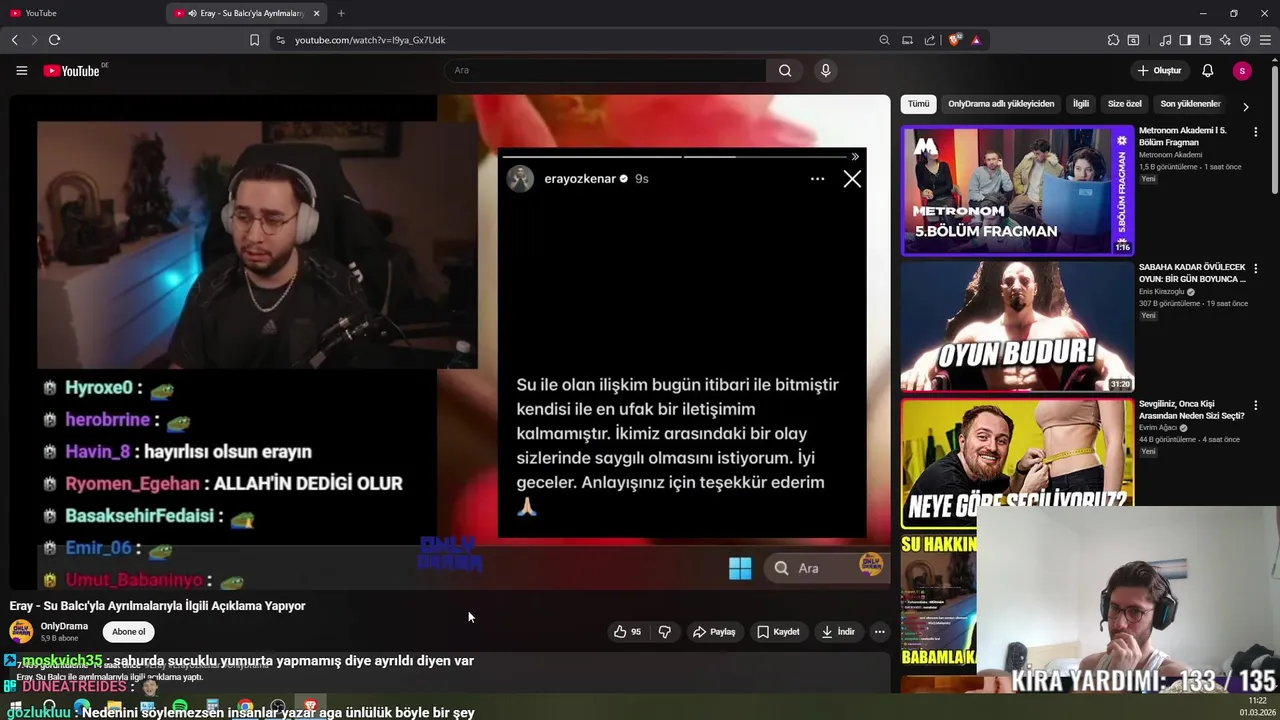The height and width of the screenshot is (720, 1280).
Task: Click the video title text below player
Action: 157,606
